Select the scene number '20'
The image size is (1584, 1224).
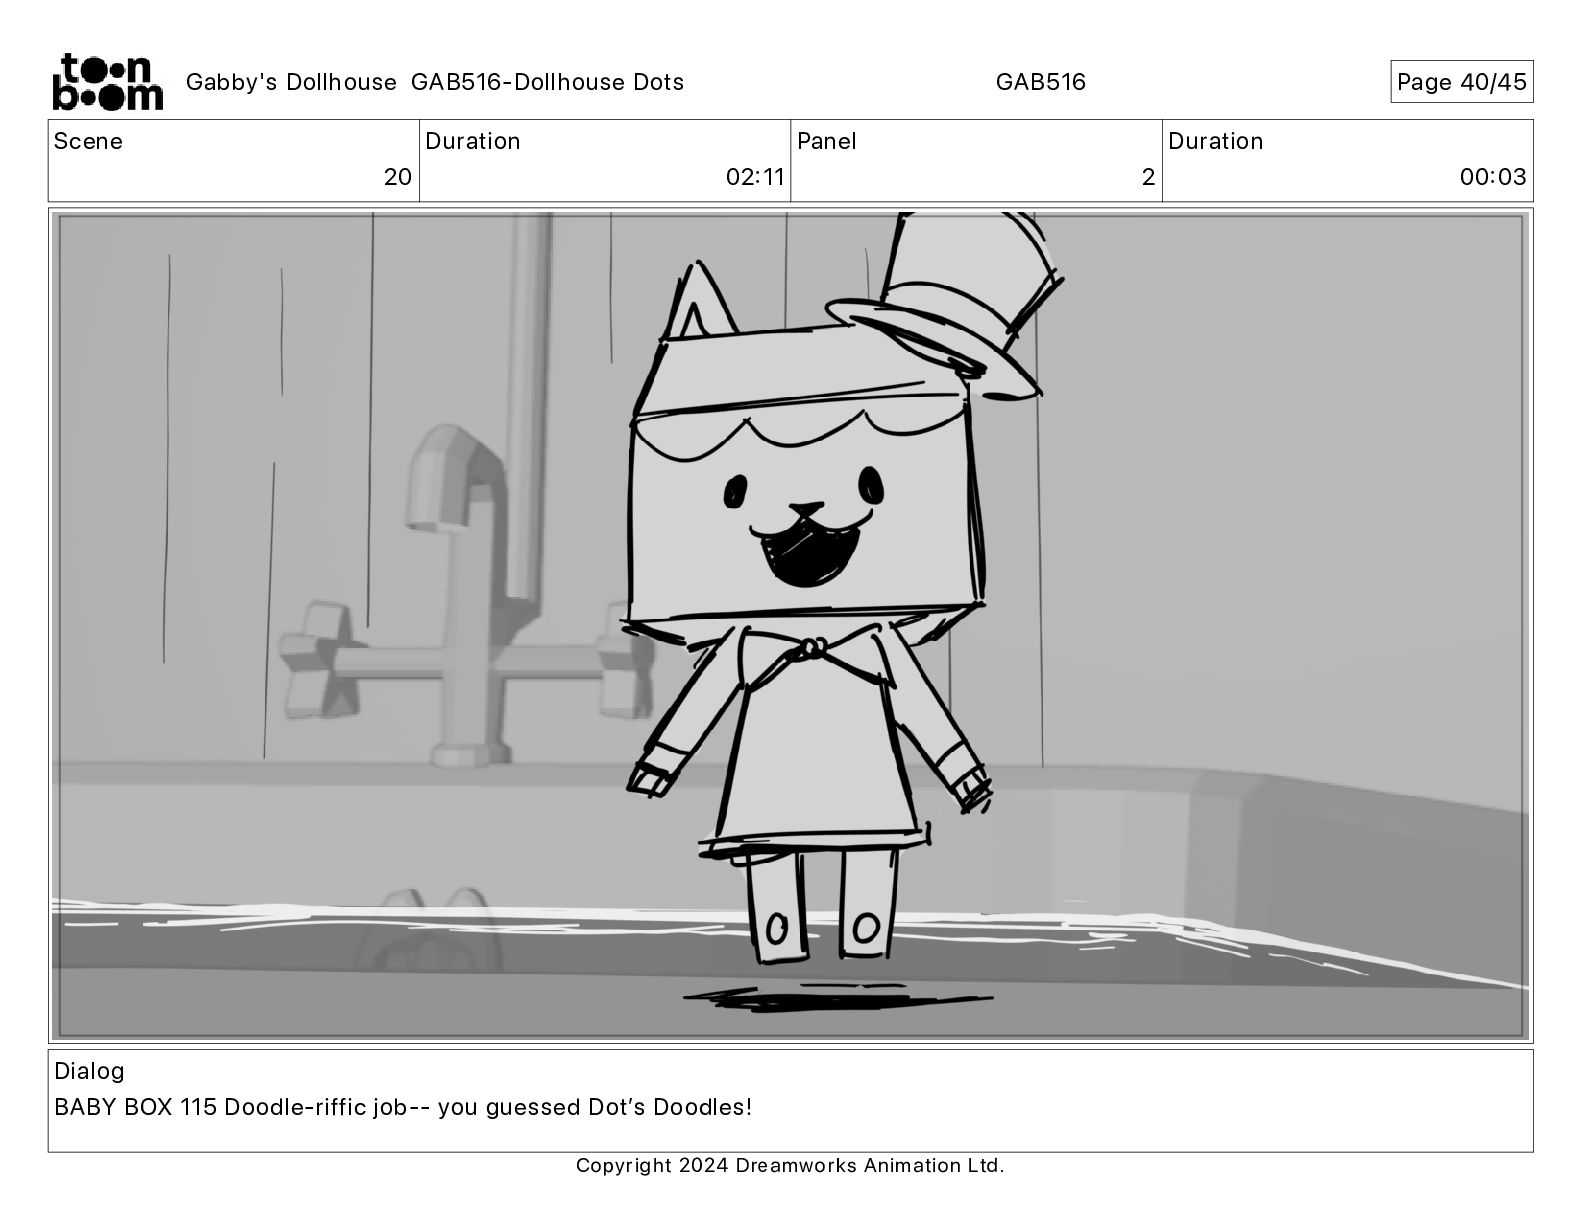[397, 177]
